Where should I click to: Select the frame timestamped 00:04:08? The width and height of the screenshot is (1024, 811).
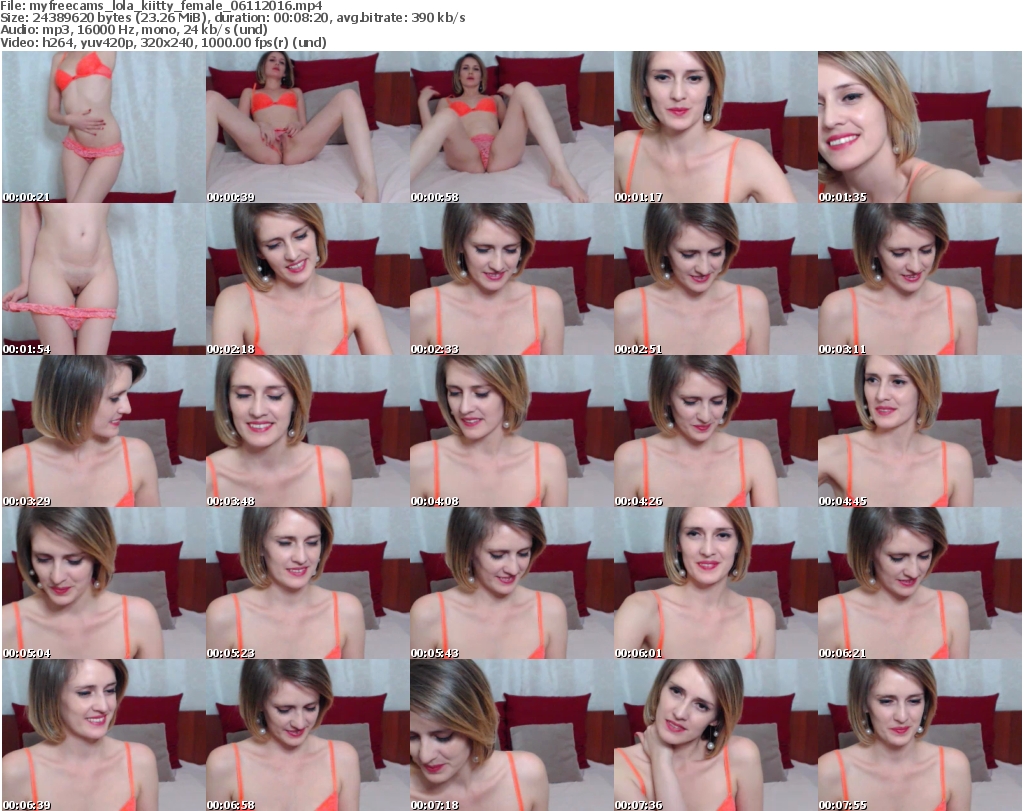coord(511,431)
